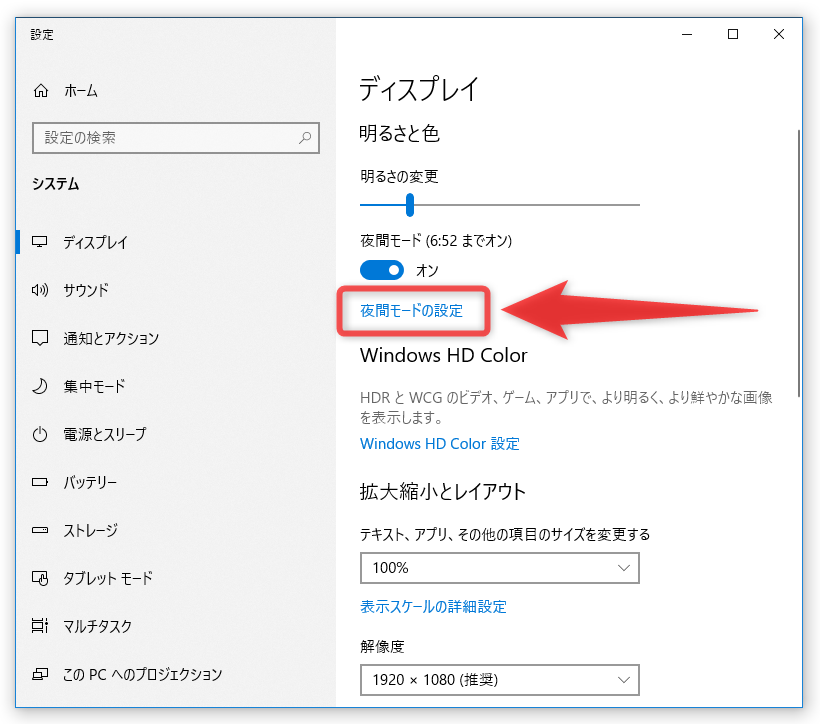Click the 電源とスリープ power icon
This screenshot has width=820, height=724.
click(x=40, y=434)
